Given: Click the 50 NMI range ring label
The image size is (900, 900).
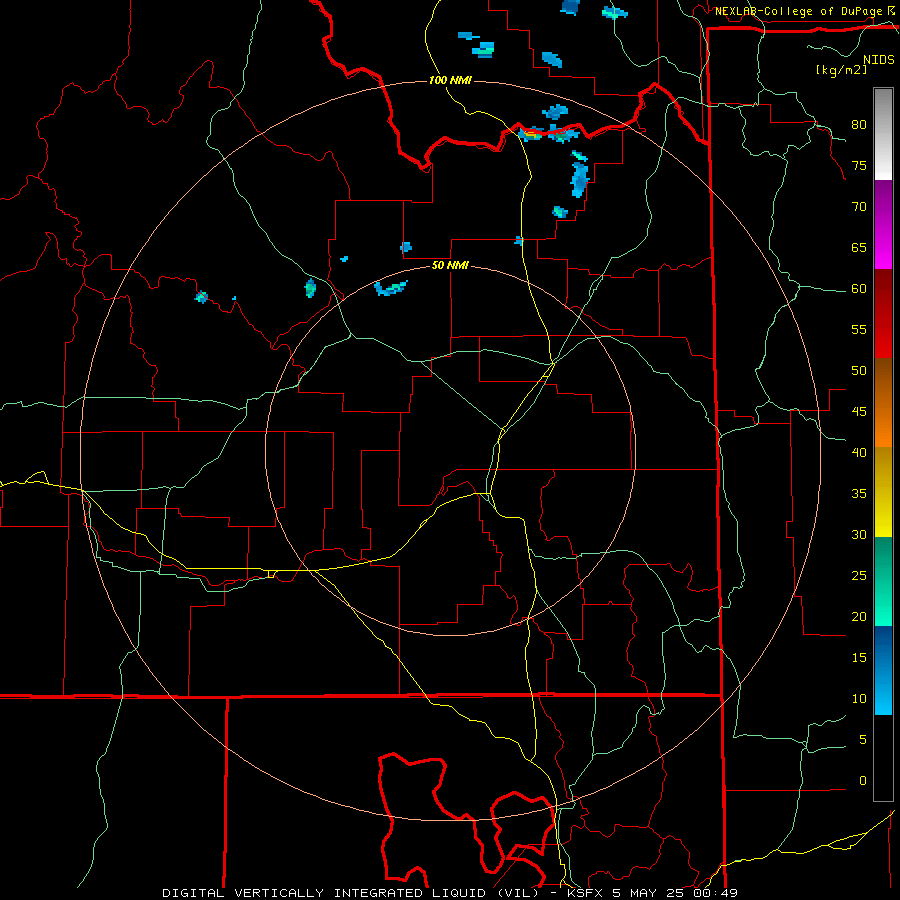Looking at the screenshot, I should click(450, 265).
